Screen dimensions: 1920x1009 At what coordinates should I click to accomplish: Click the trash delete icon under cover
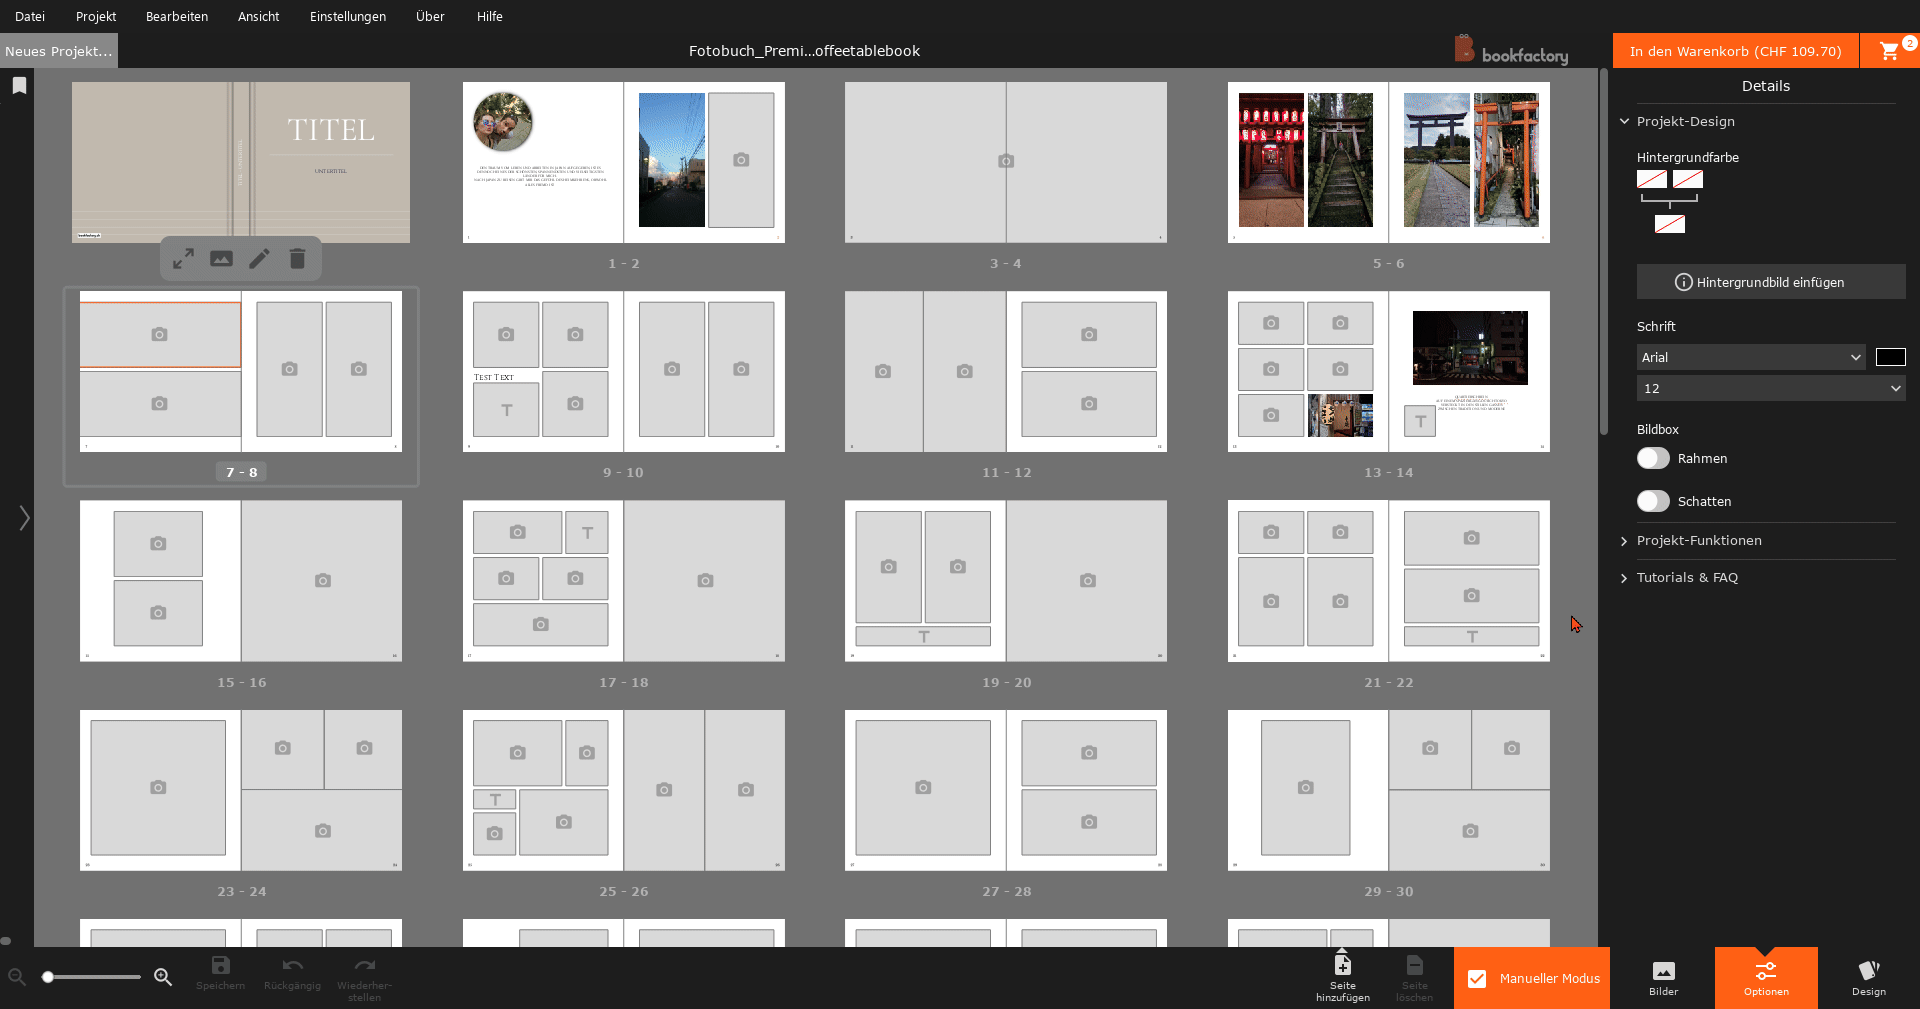[x=297, y=259]
